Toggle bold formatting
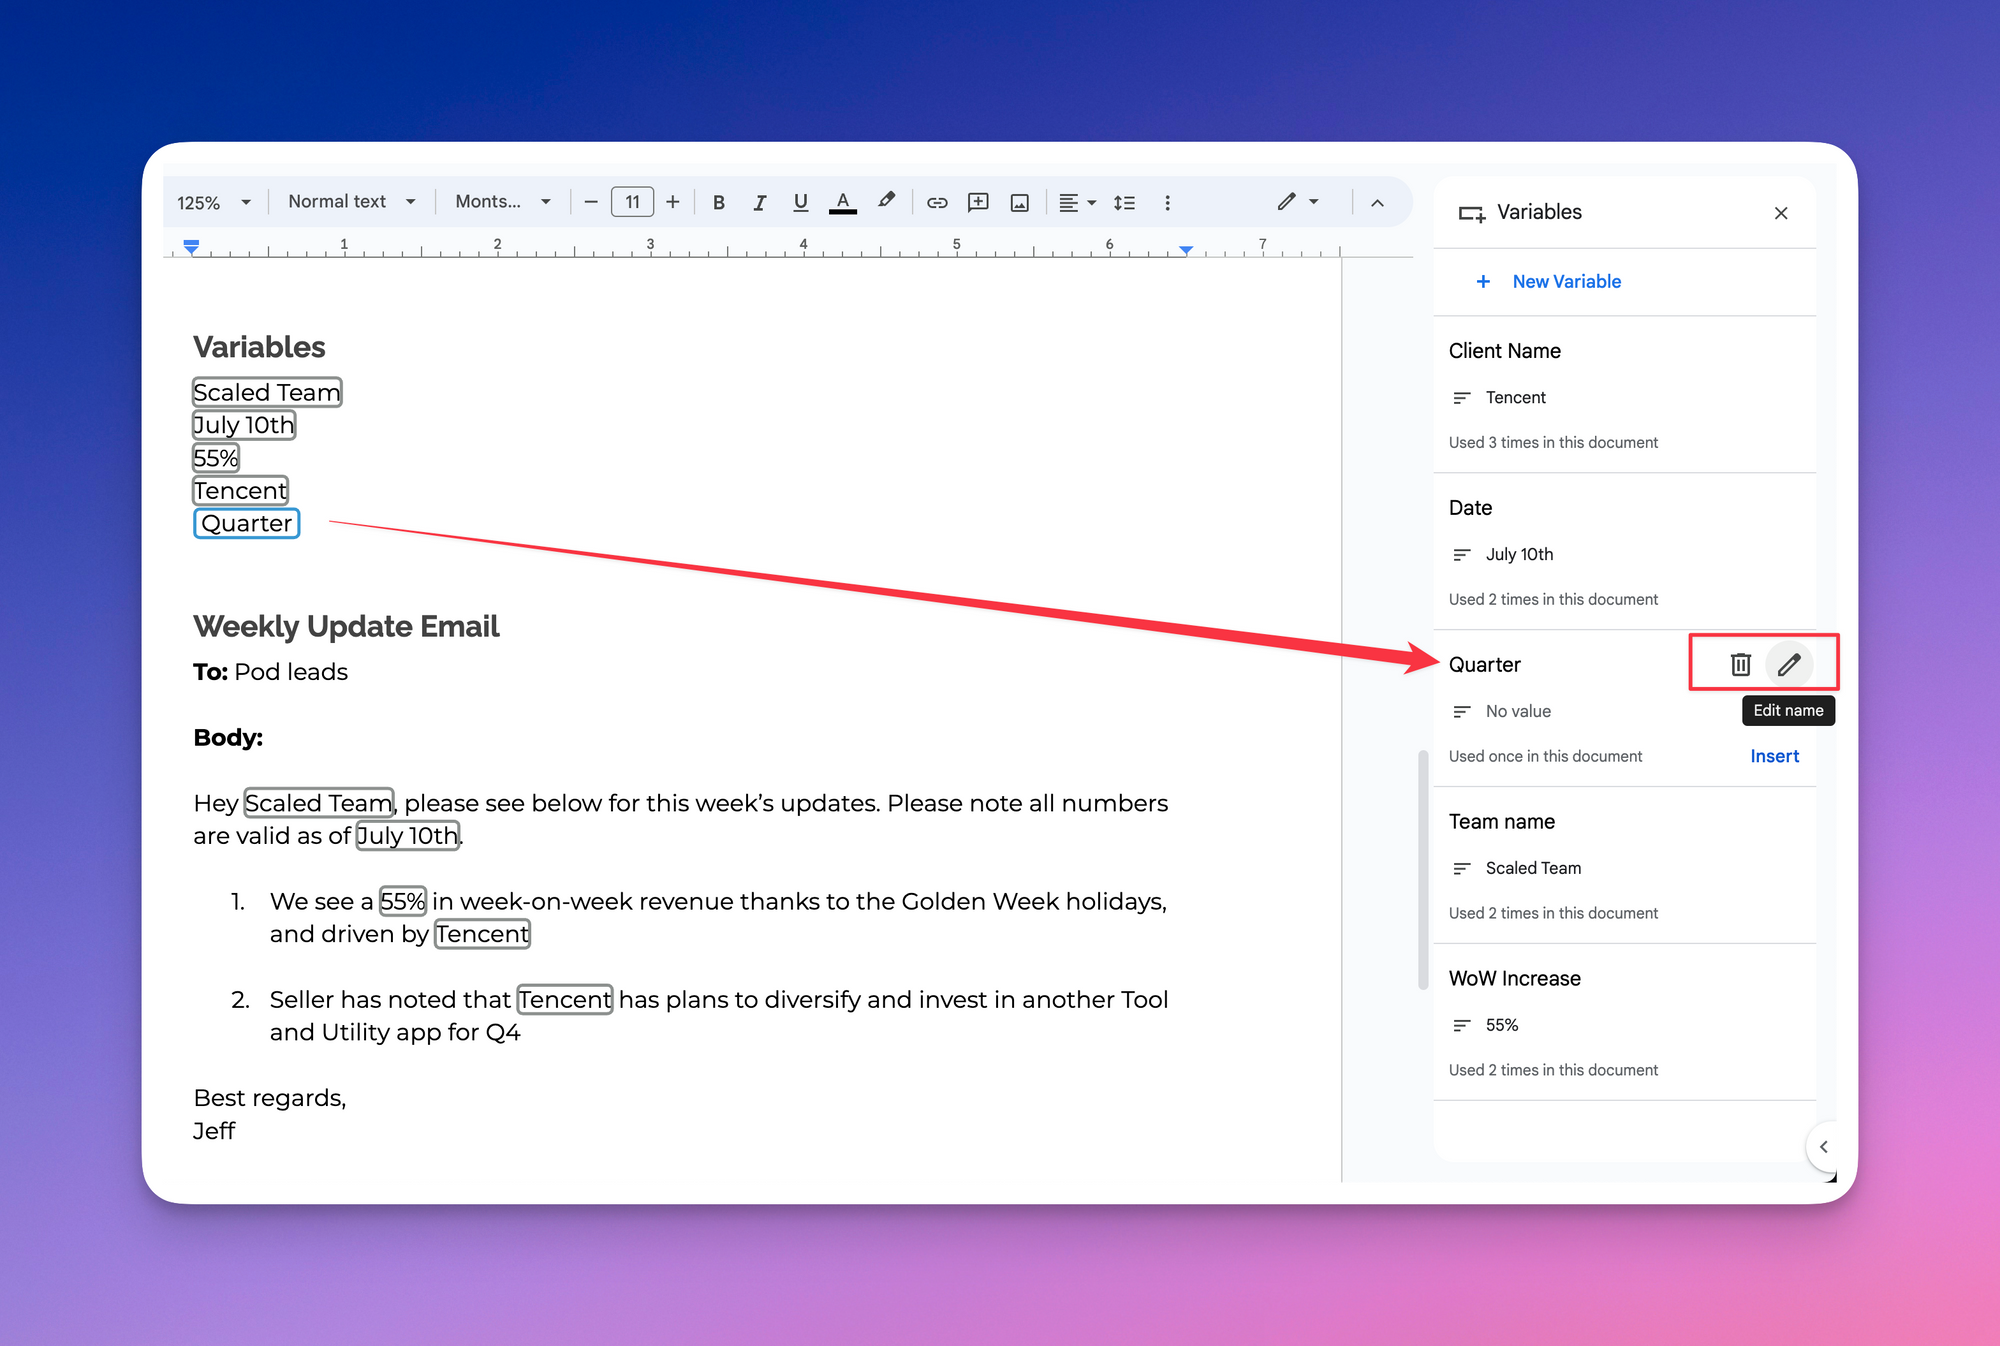This screenshot has height=1346, width=2000. (718, 203)
